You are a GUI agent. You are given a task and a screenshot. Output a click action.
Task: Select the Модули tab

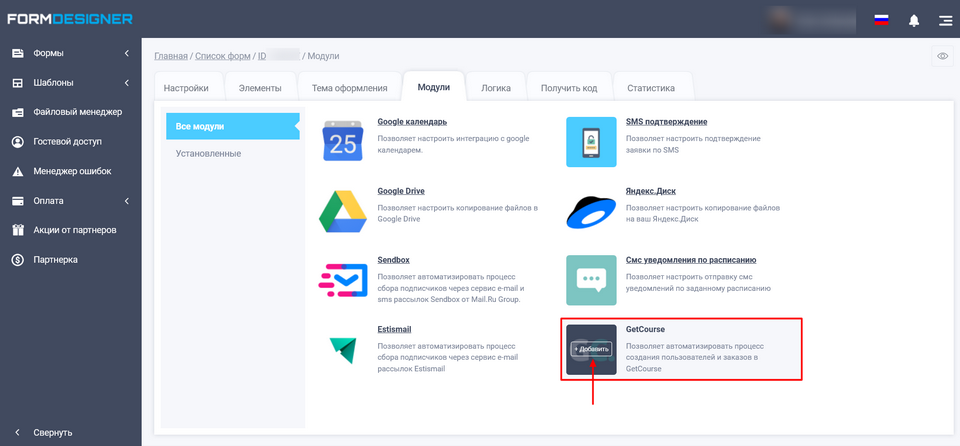coord(433,86)
